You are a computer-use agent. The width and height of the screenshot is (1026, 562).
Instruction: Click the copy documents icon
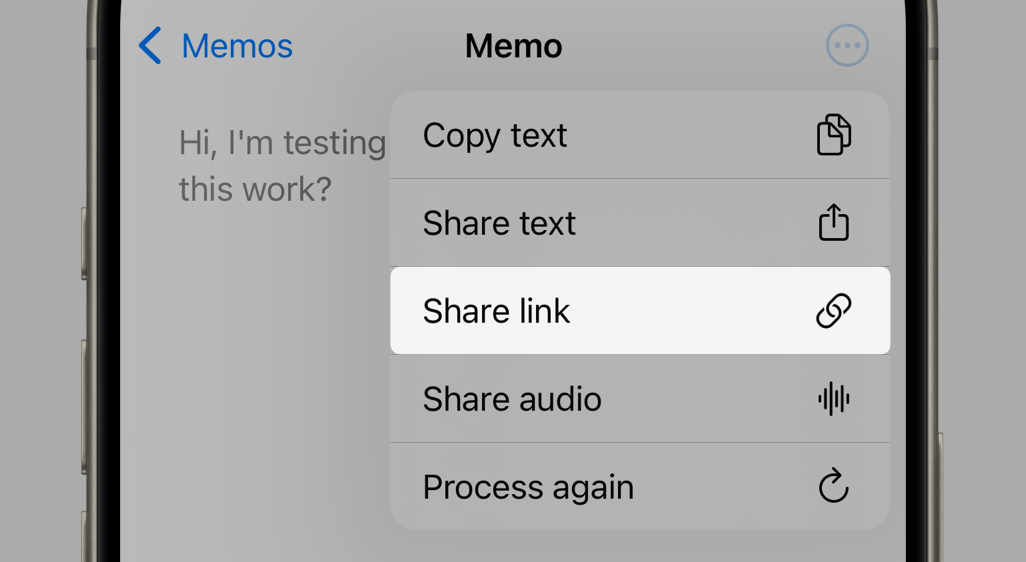pyautogui.click(x=833, y=135)
